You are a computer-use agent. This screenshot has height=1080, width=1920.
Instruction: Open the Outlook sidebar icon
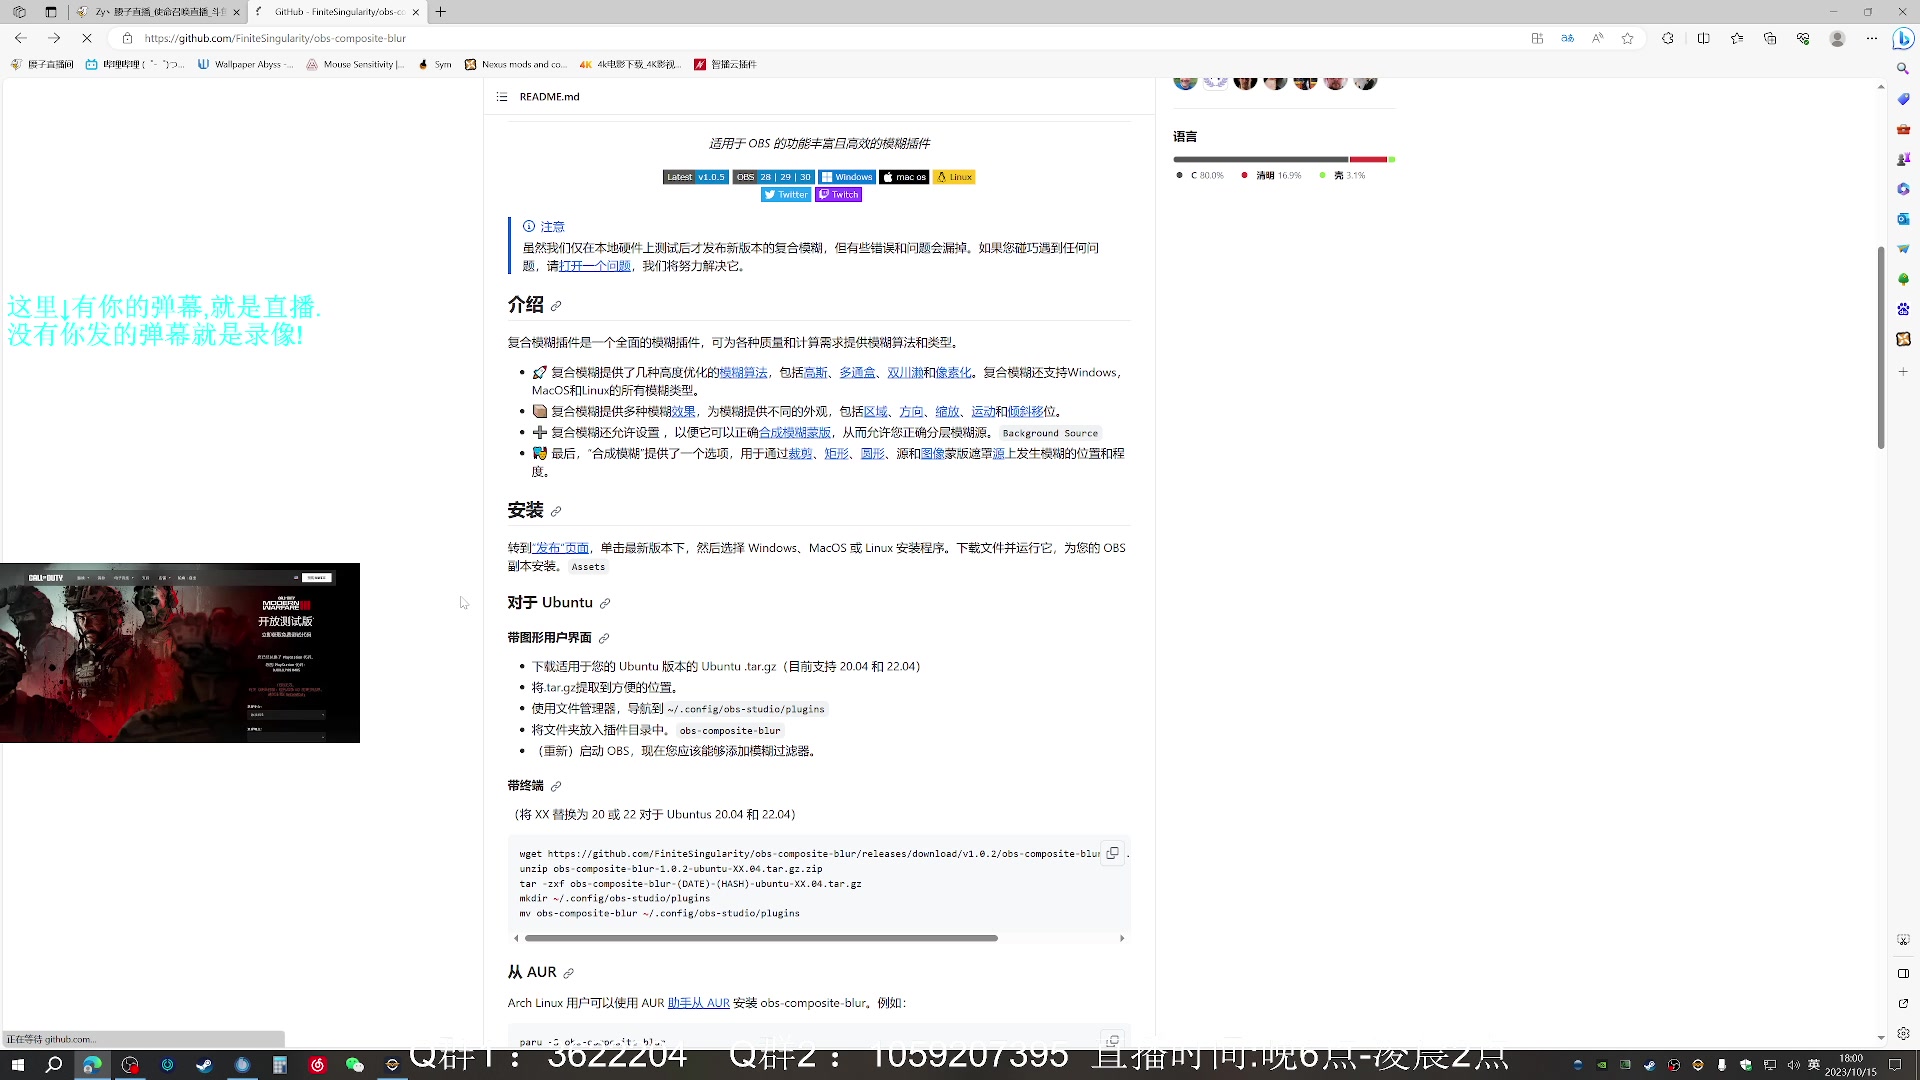click(1903, 219)
